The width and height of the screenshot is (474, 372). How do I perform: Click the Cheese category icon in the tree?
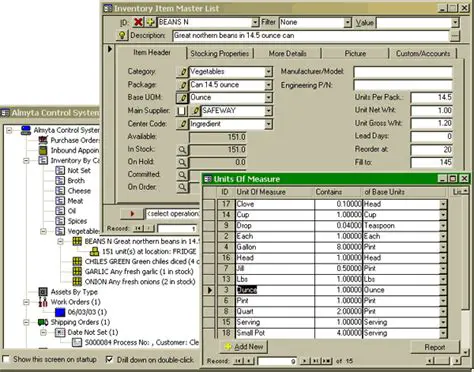60,191
